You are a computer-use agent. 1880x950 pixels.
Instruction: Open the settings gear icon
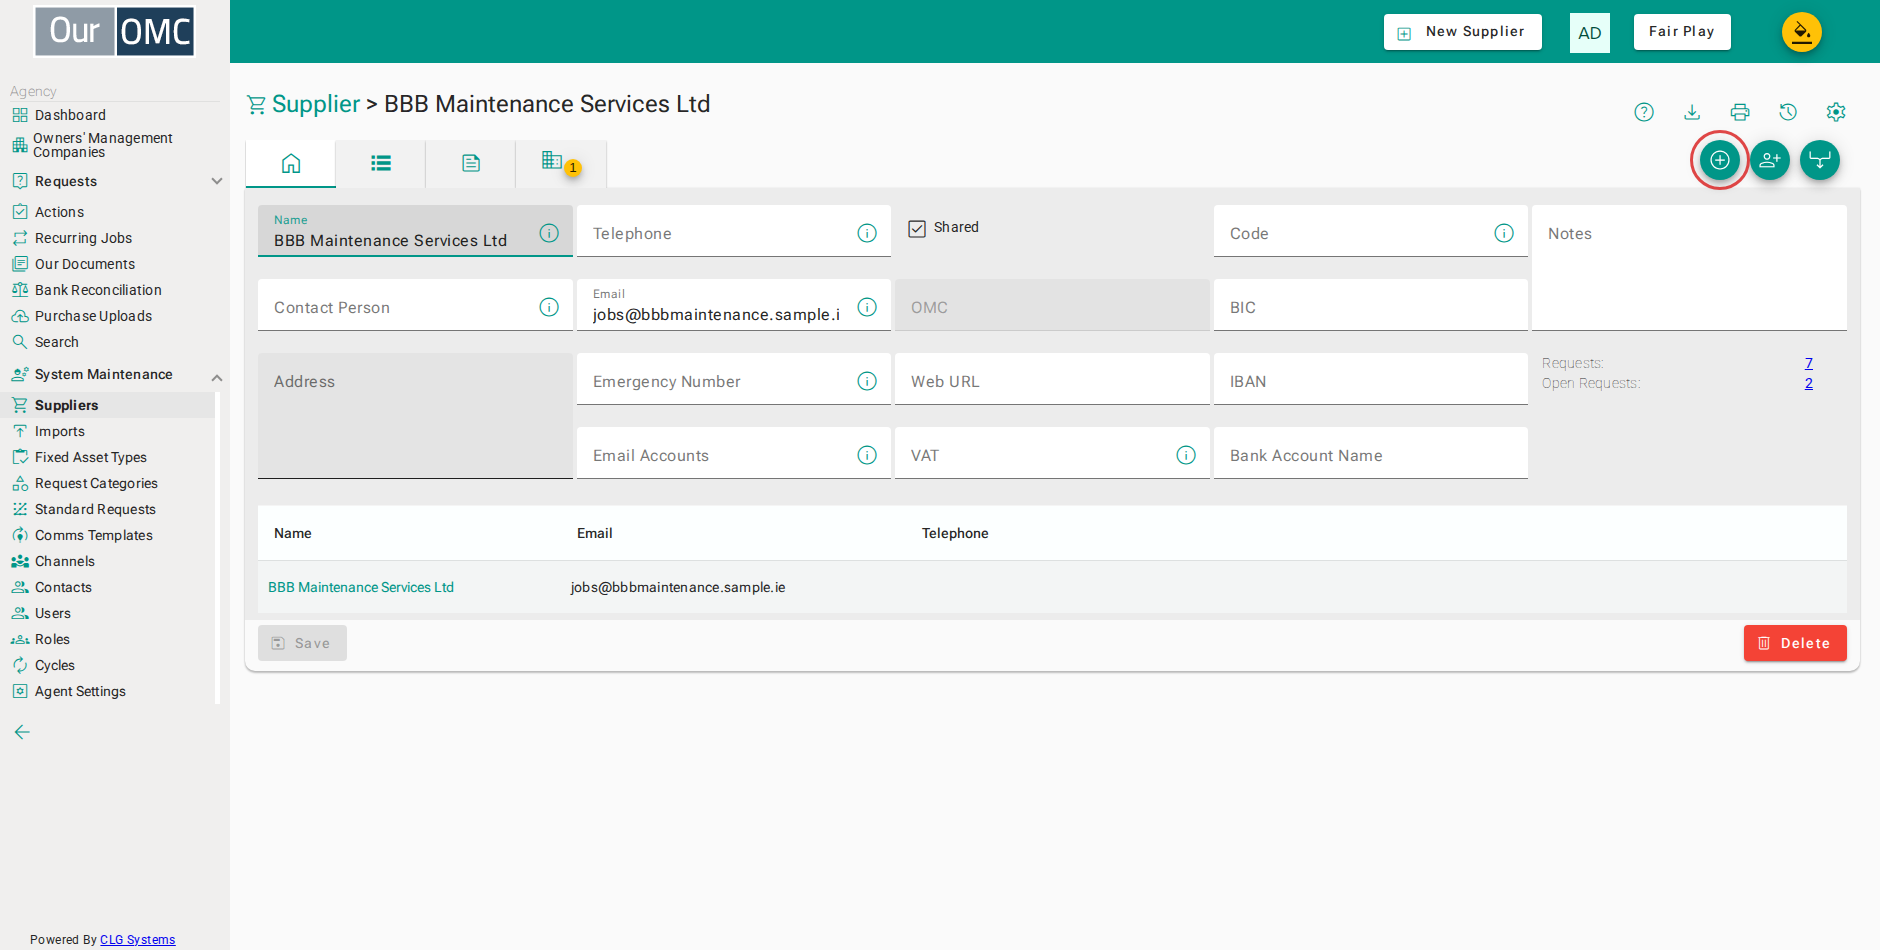(1836, 112)
